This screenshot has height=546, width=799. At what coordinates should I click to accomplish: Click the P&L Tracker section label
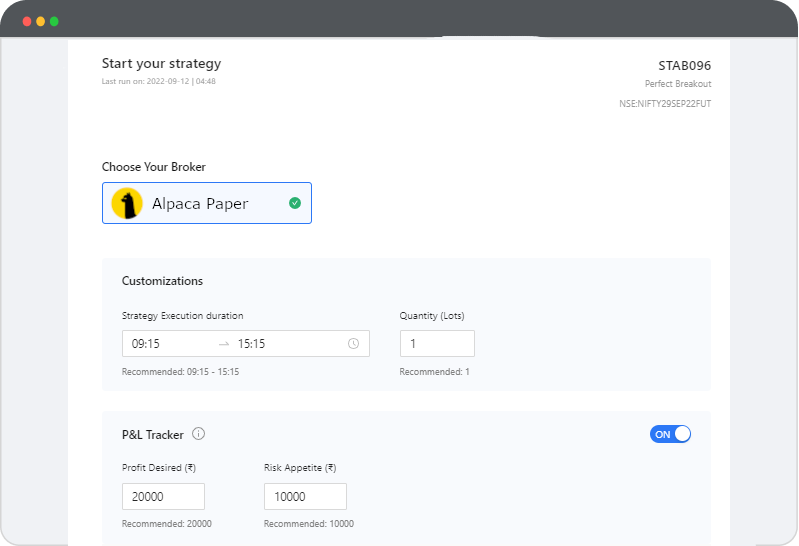pos(152,435)
